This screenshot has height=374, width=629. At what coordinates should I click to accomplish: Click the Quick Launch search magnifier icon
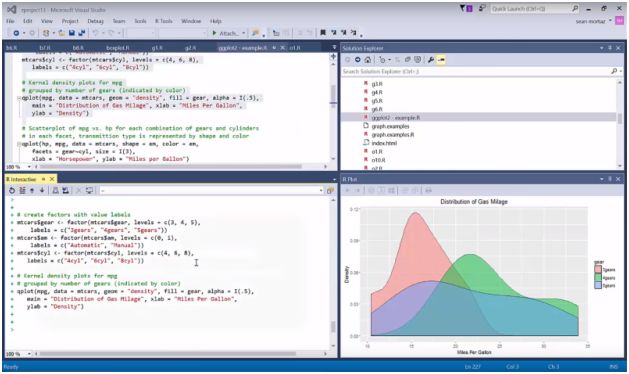(x=575, y=8)
